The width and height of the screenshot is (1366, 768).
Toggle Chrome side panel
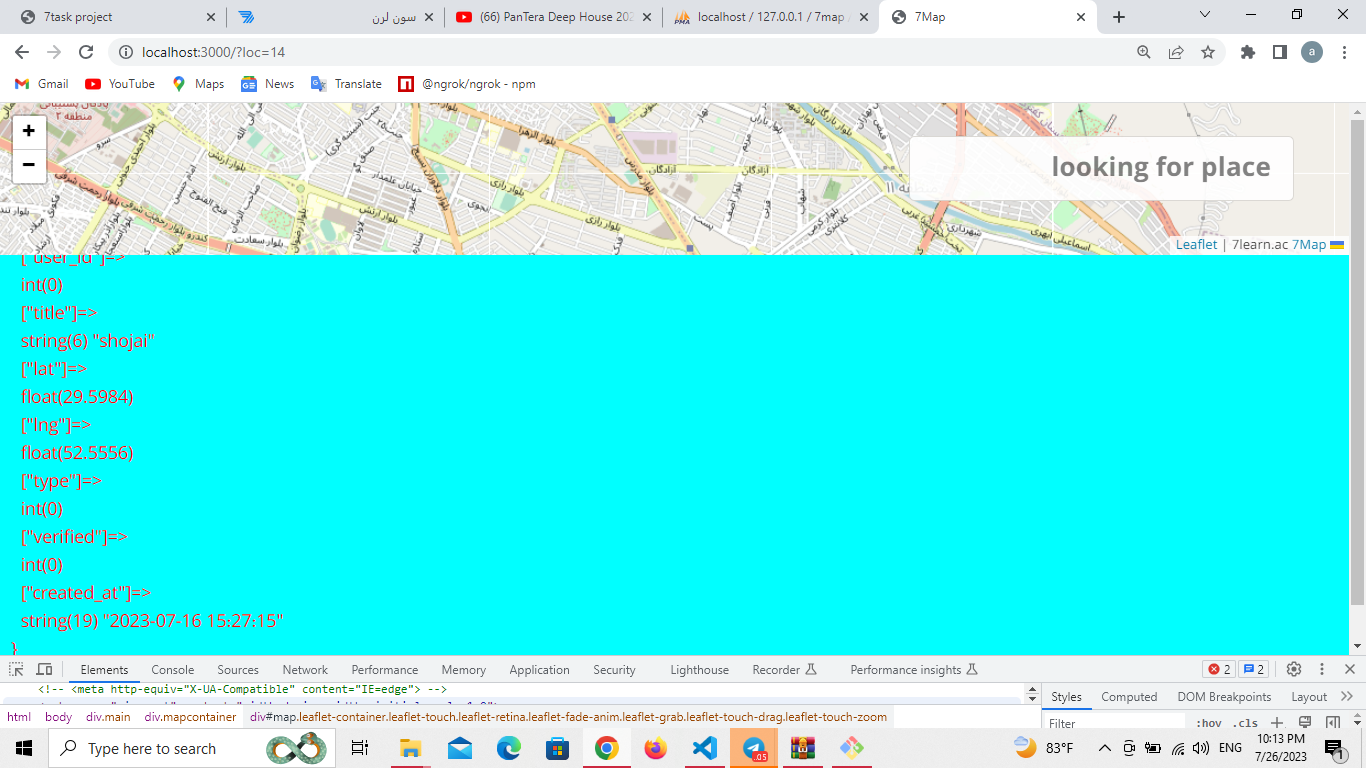[1280, 52]
